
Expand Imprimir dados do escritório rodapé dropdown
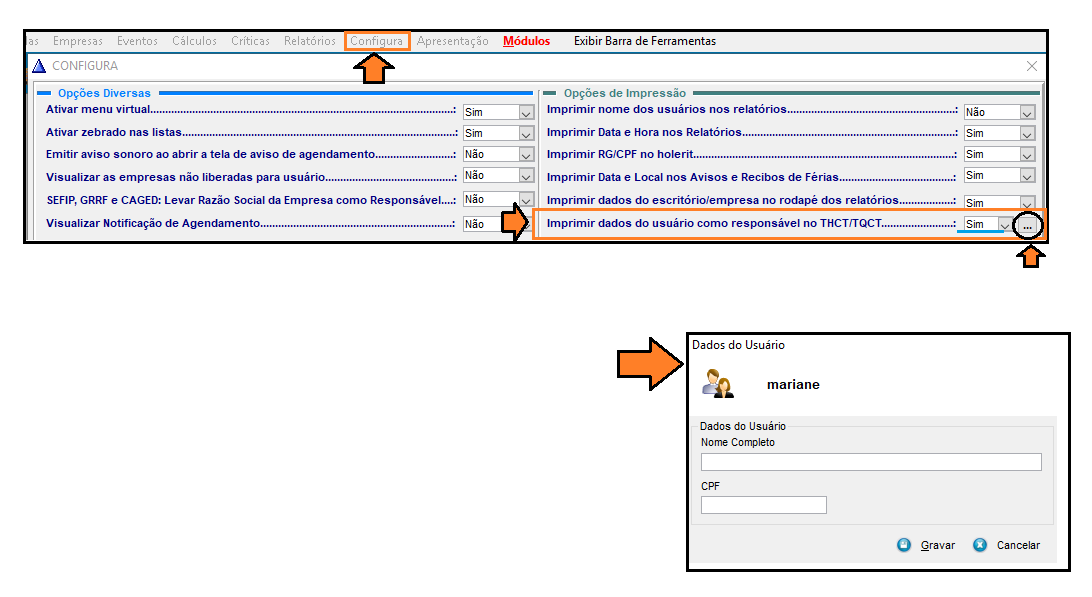pyautogui.click(x=1027, y=203)
